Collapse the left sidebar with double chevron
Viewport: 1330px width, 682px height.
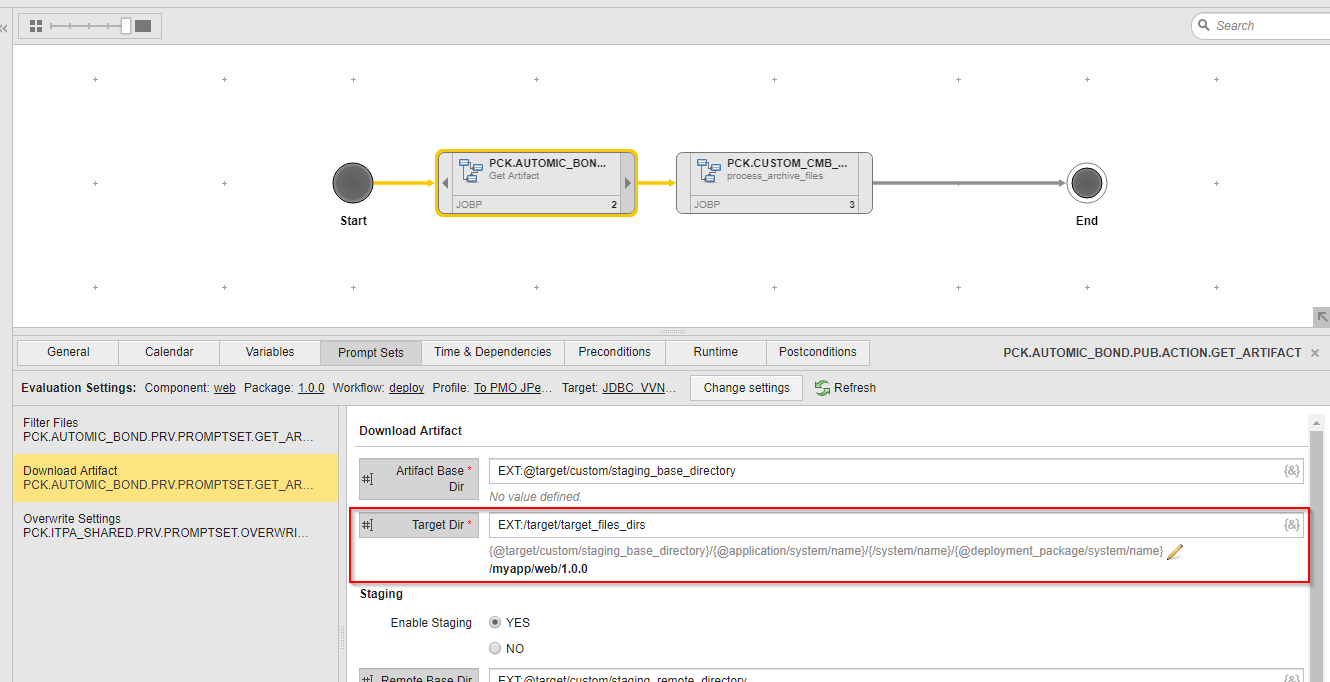coord(4,28)
